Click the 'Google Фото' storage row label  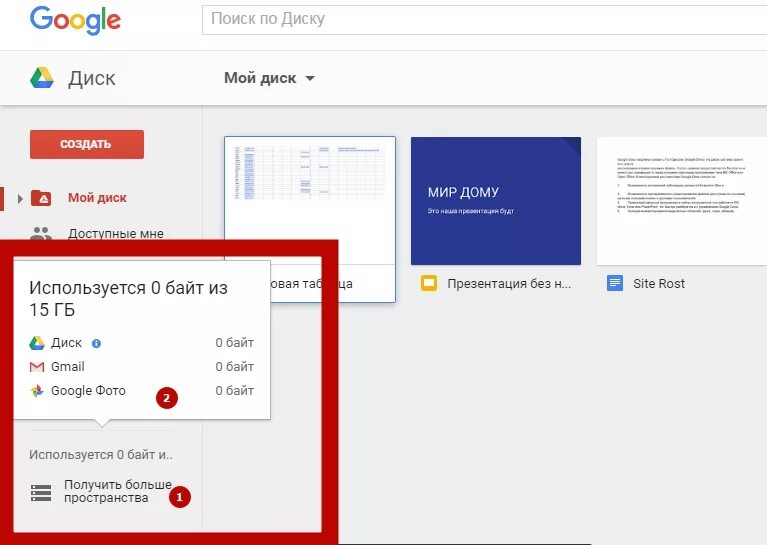(x=88, y=390)
